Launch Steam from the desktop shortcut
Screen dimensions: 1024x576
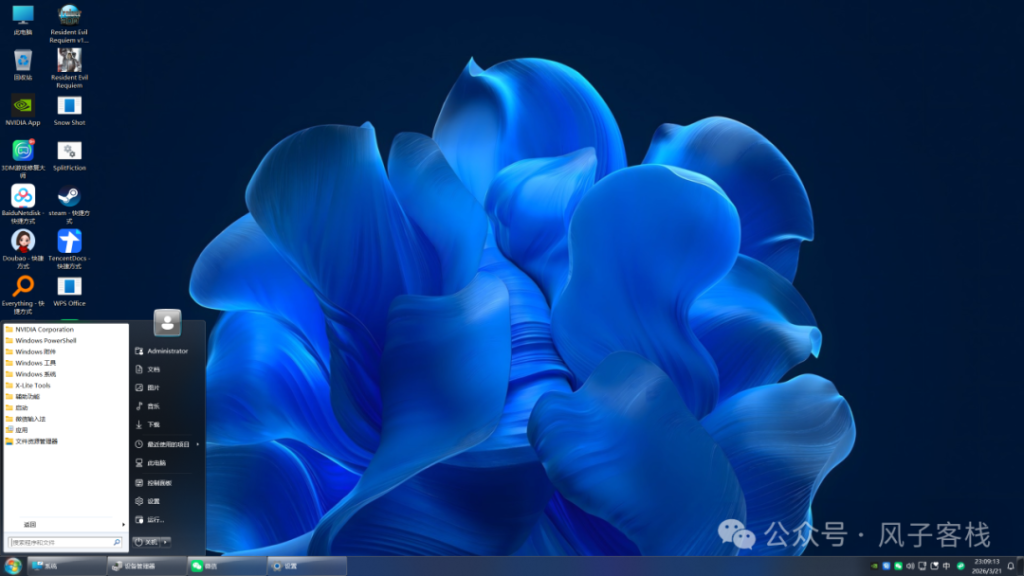point(69,197)
